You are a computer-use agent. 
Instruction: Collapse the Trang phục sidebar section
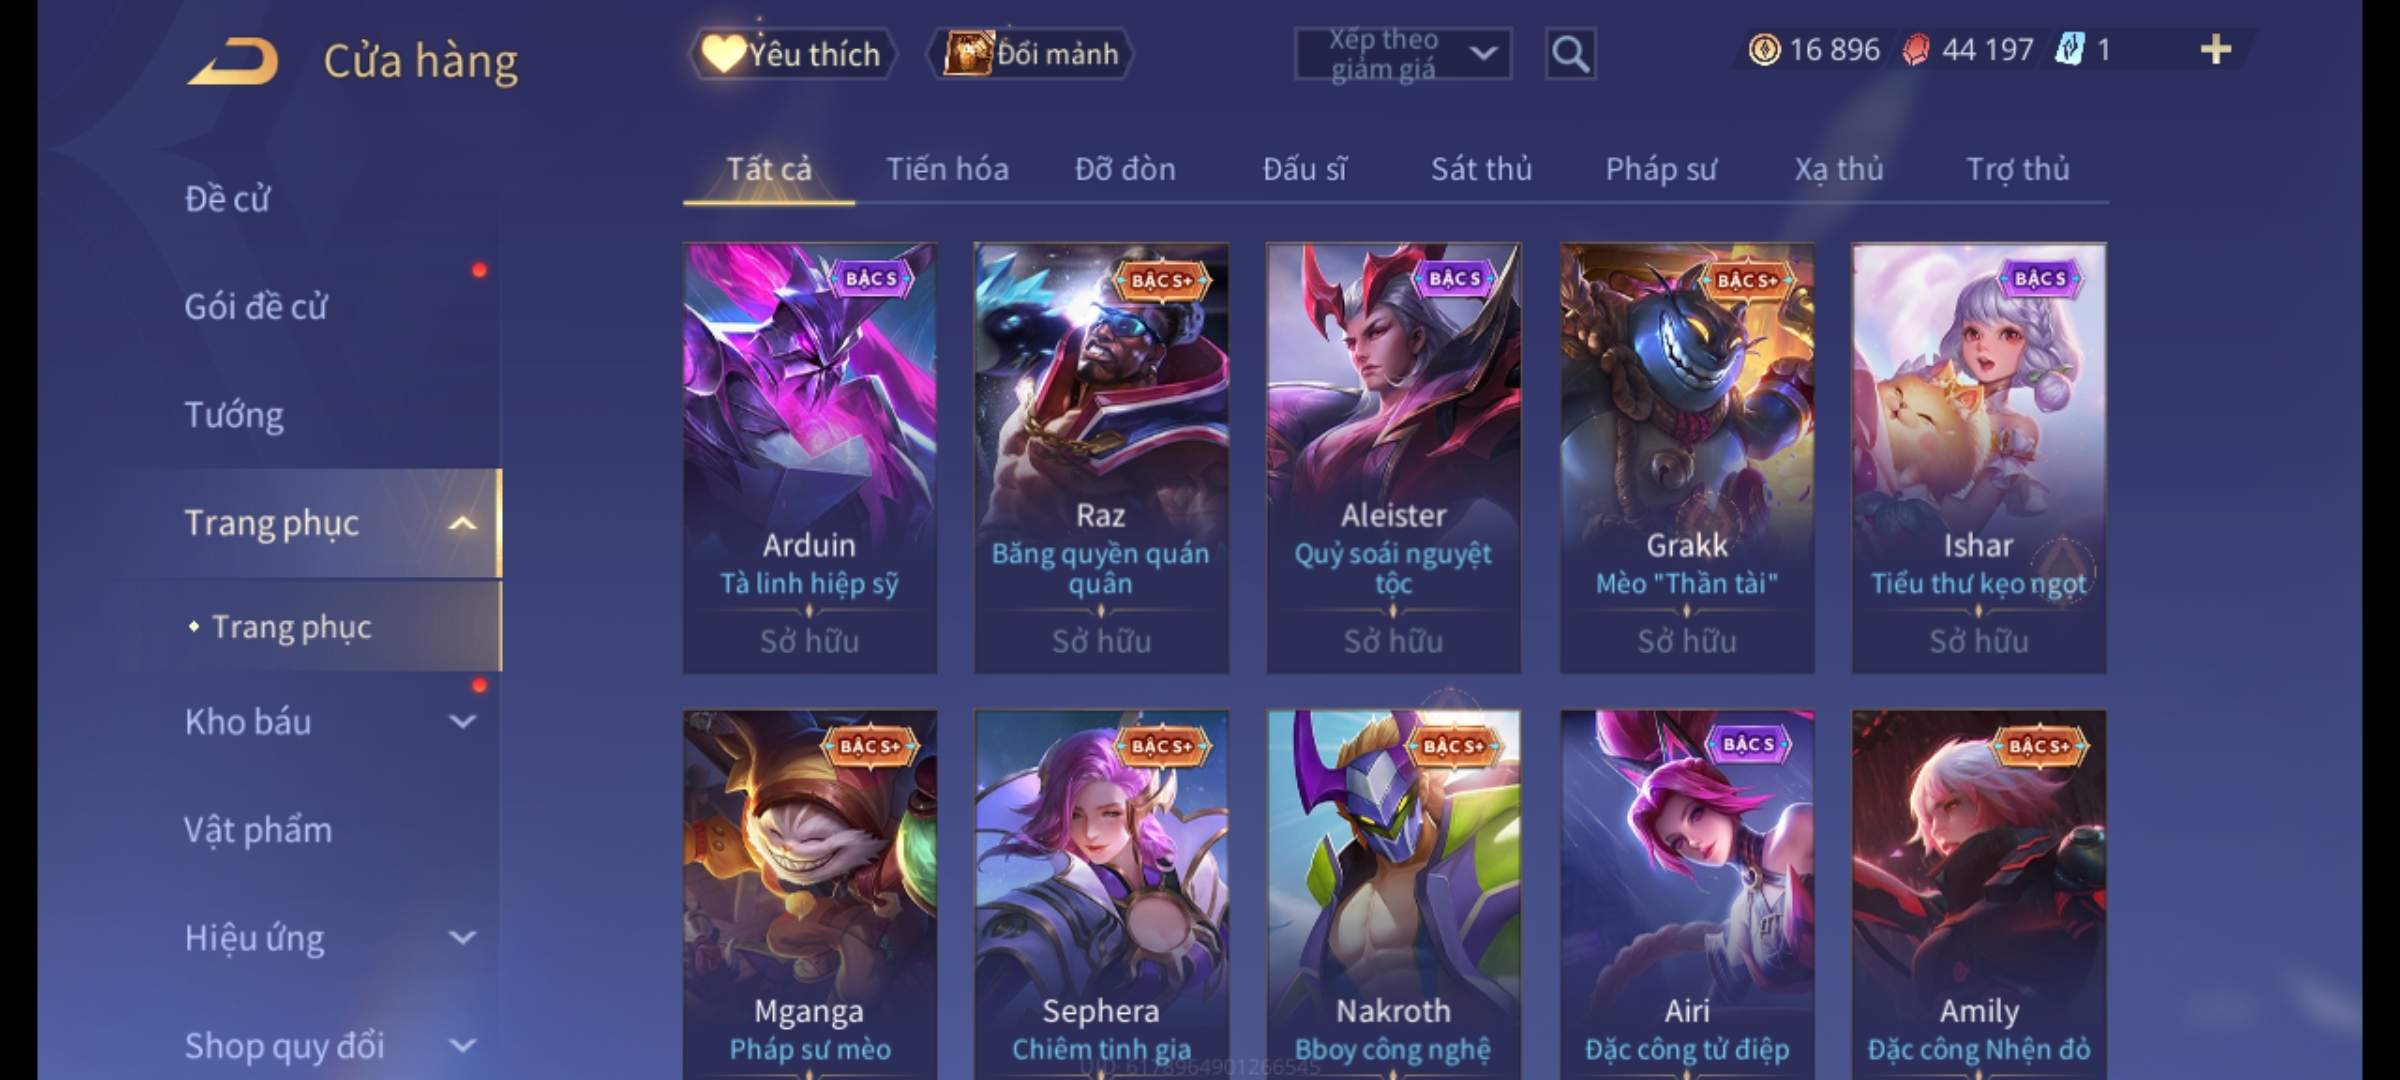pyautogui.click(x=462, y=523)
